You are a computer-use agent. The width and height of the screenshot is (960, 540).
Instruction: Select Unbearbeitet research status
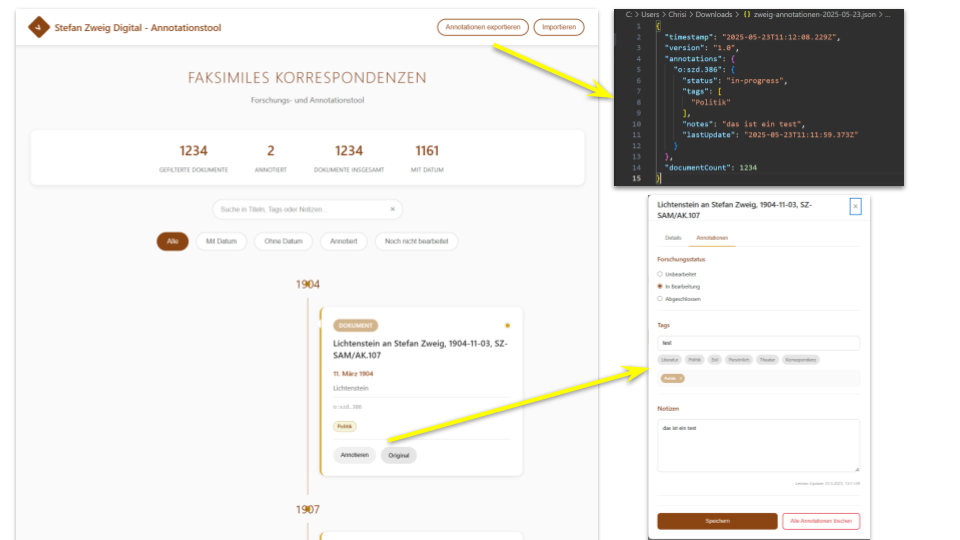[x=660, y=274]
